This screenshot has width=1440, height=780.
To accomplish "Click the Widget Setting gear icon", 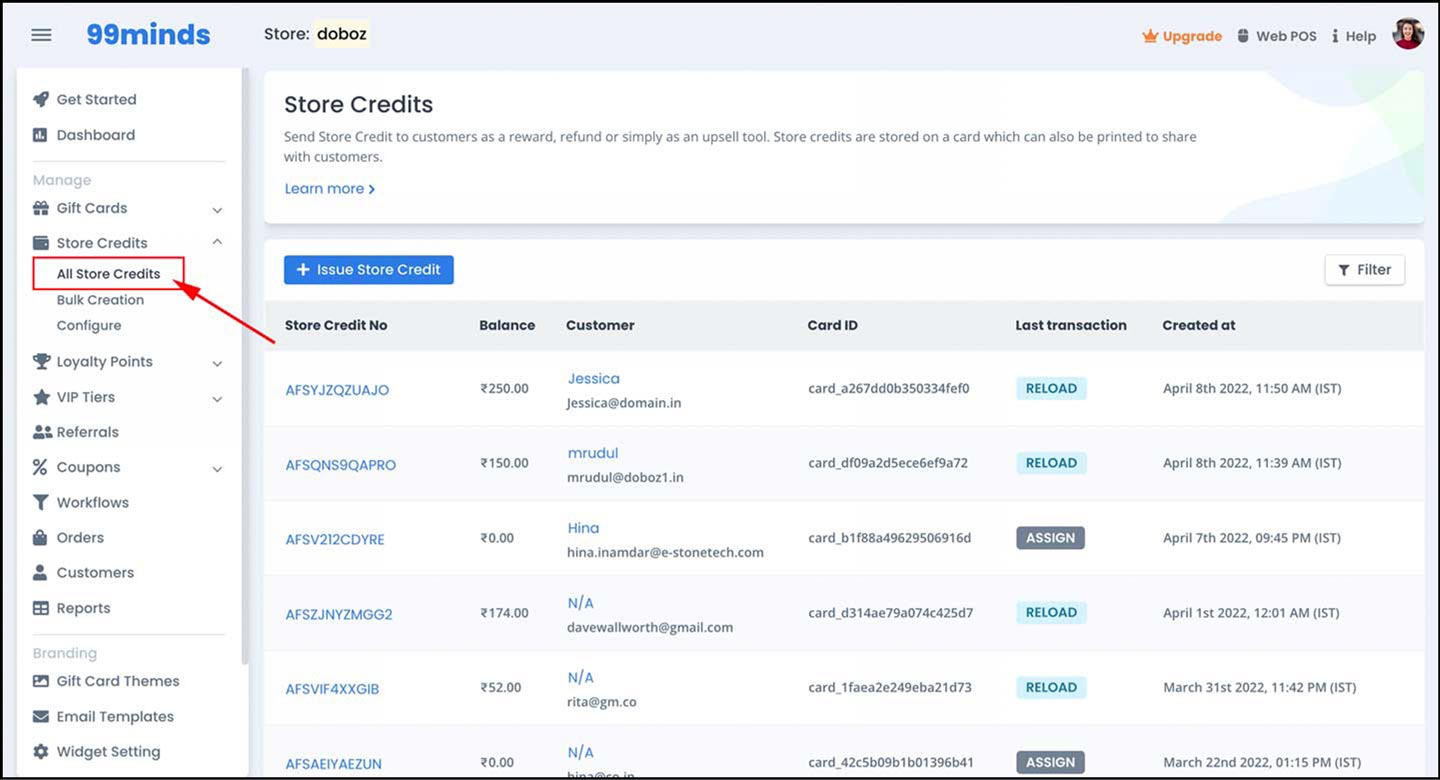I will [x=41, y=751].
